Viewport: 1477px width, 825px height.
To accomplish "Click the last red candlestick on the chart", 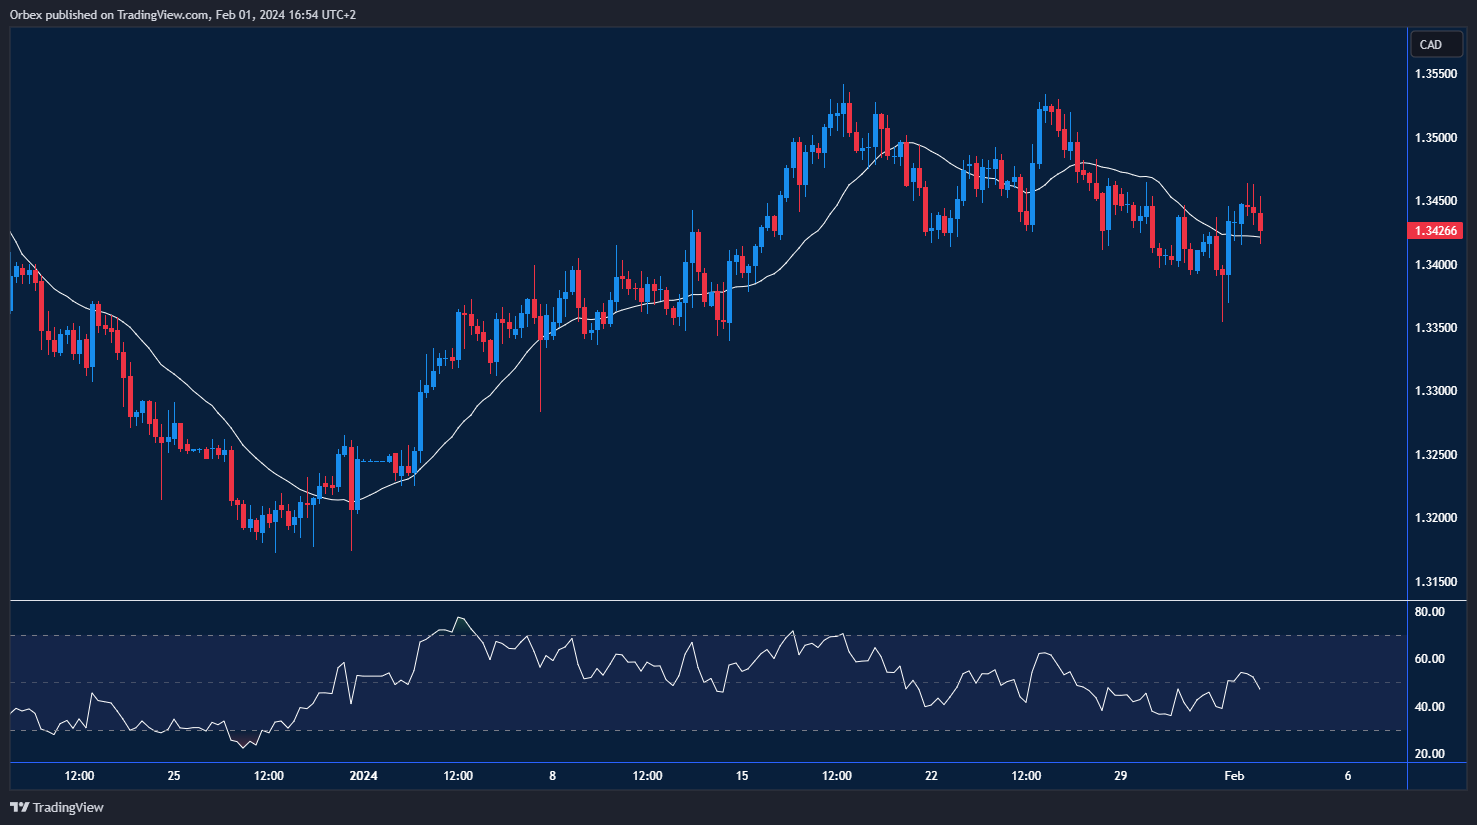I will 1260,222.
